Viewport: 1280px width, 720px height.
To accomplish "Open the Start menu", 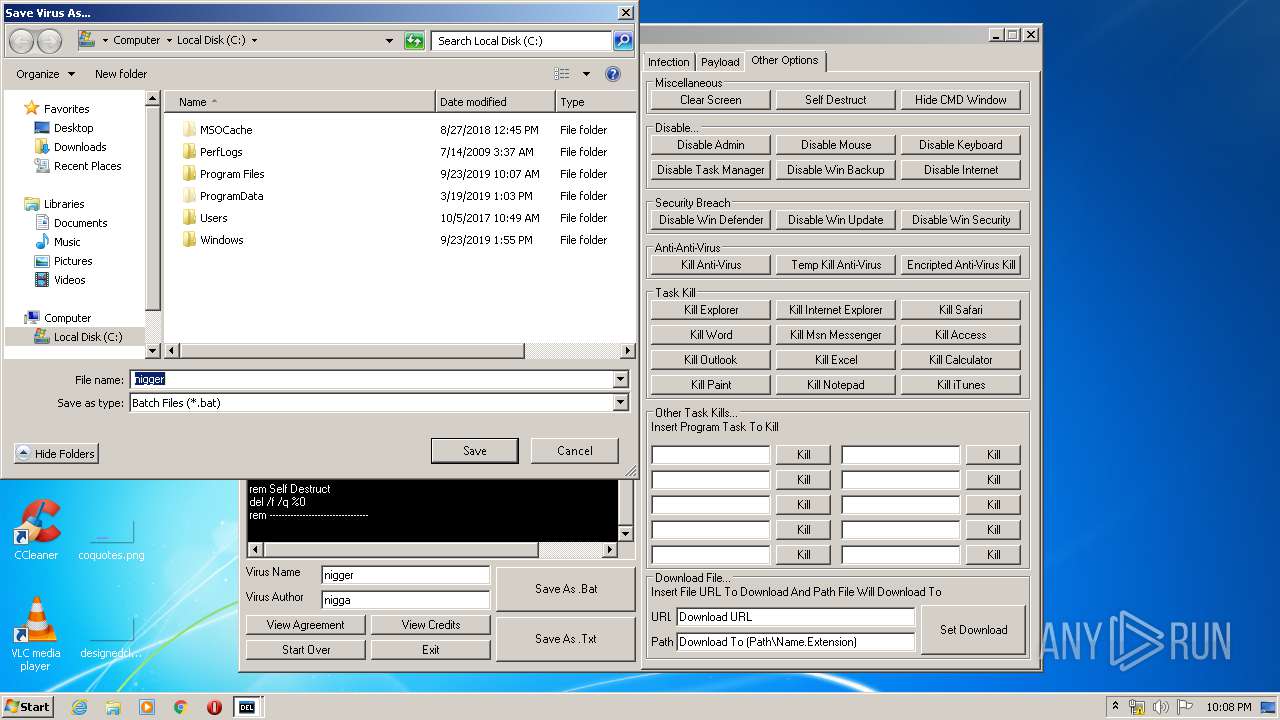I will pos(27,707).
